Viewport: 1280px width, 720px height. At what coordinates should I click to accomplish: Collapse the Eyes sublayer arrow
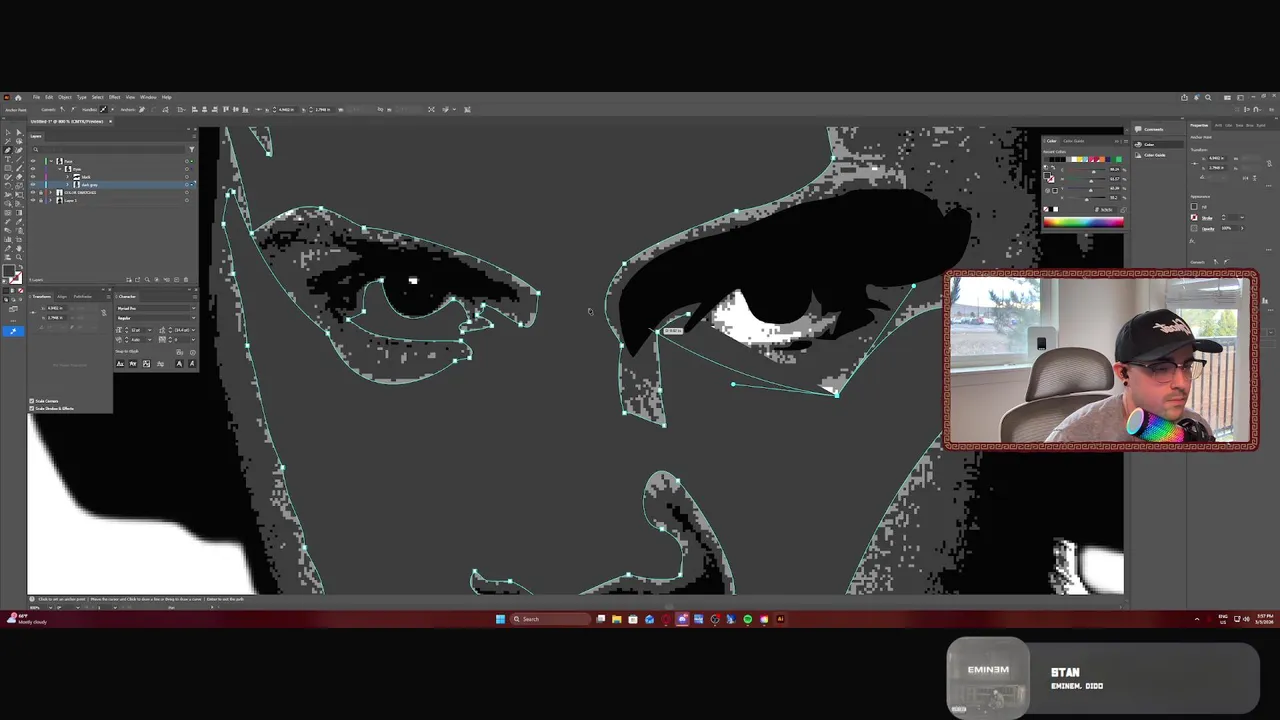[60, 169]
